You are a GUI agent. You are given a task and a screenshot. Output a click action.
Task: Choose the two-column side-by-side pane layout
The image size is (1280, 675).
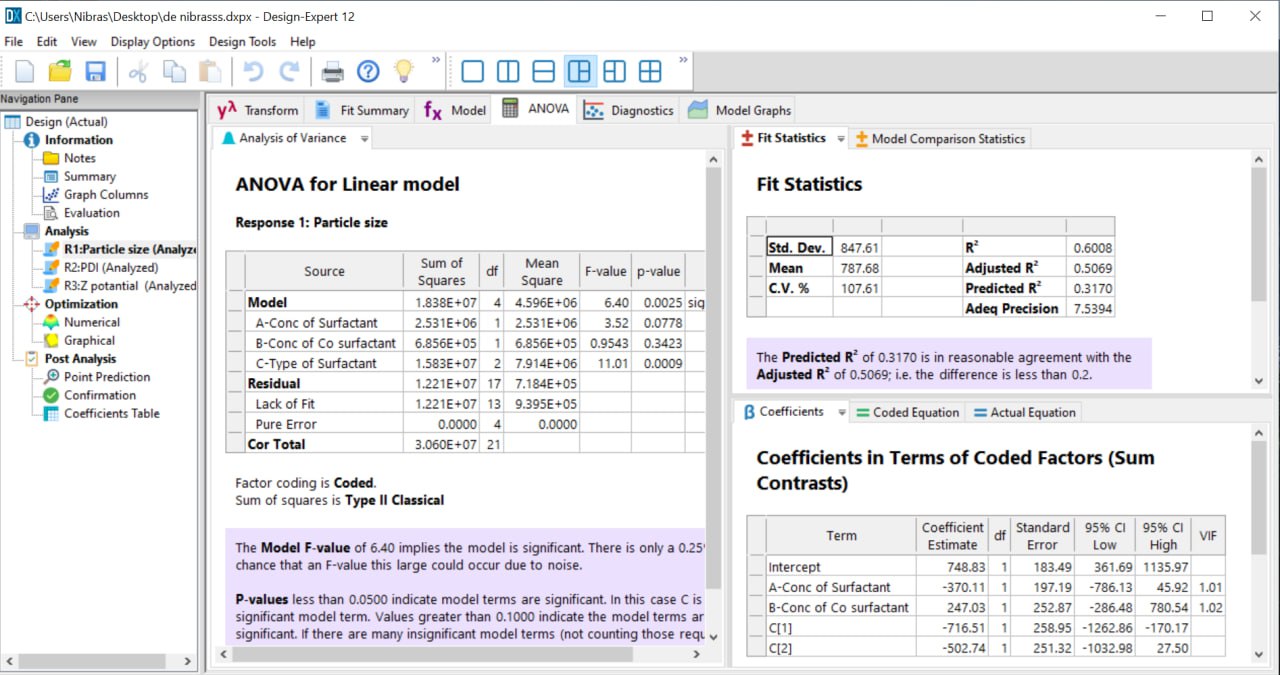pyautogui.click(x=508, y=71)
